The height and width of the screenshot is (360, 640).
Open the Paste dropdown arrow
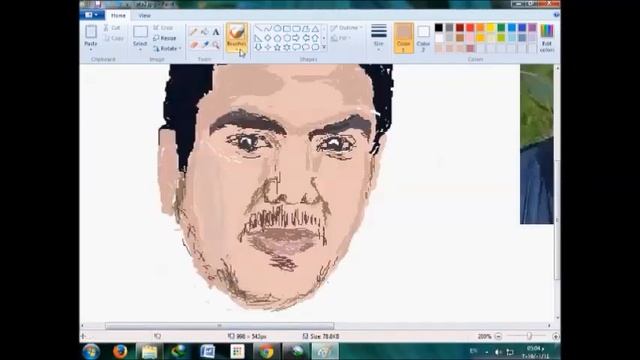pyautogui.click(x=91, y=50)
